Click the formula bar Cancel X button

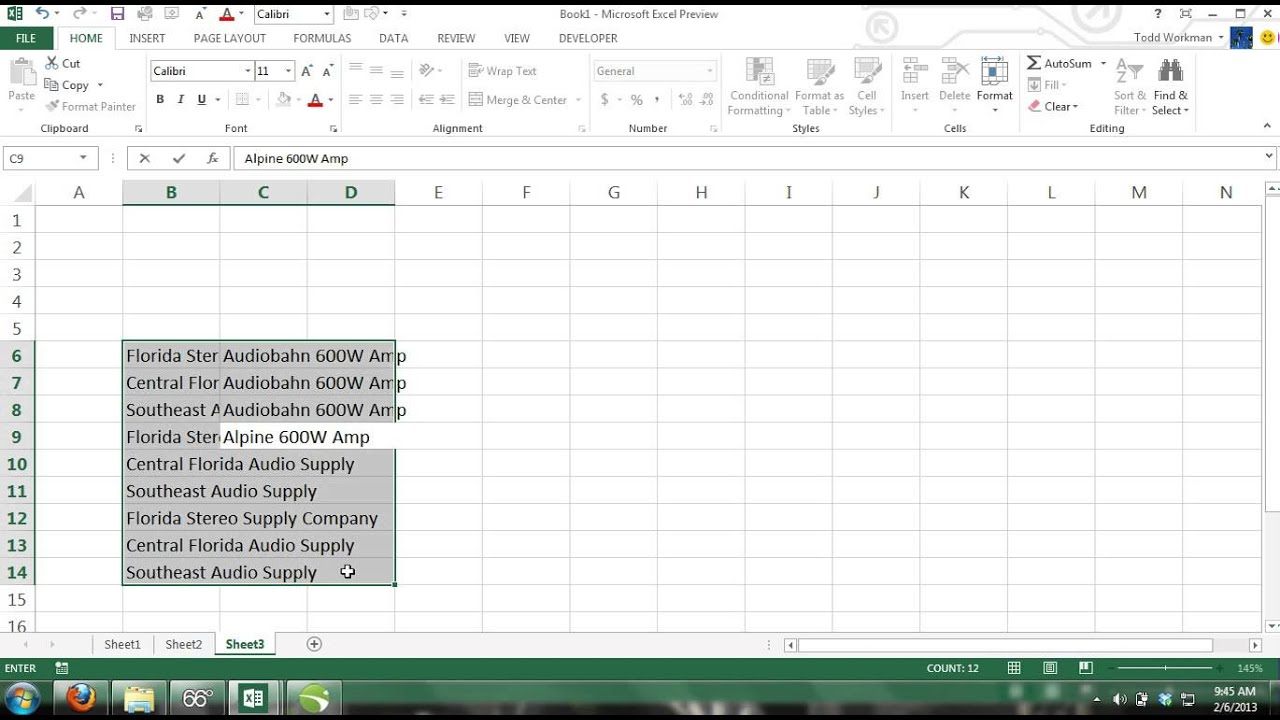pyautogui.click(x=145, y=158)
